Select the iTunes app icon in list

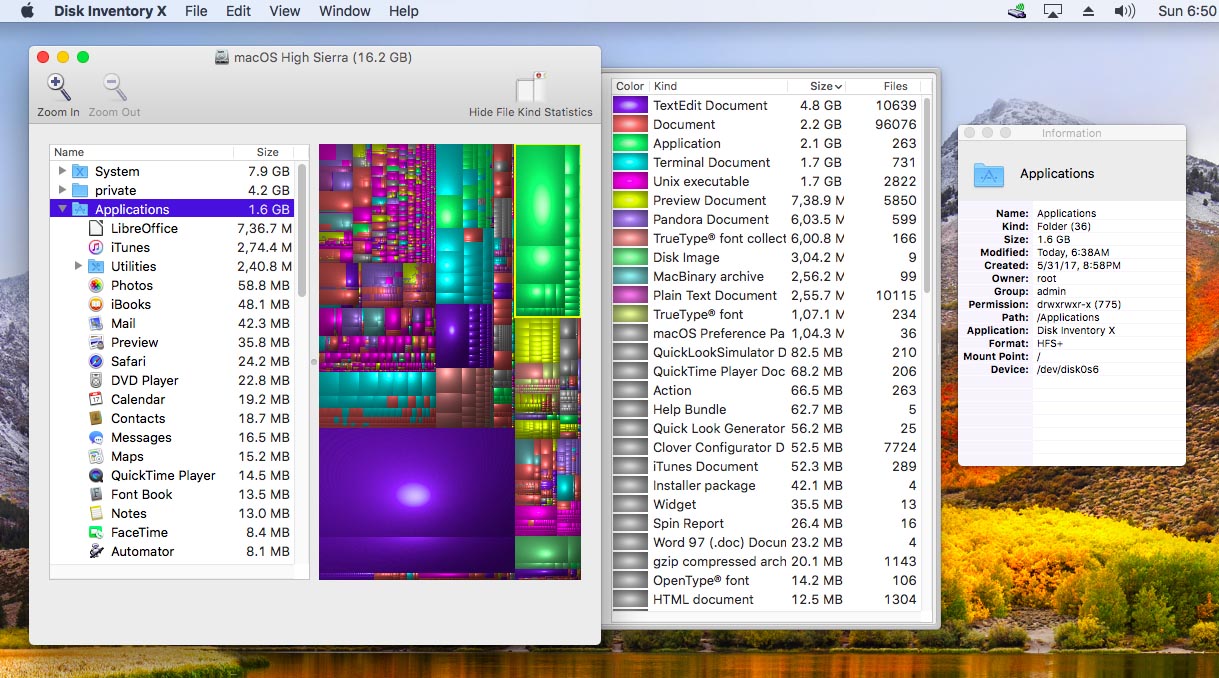95,247
